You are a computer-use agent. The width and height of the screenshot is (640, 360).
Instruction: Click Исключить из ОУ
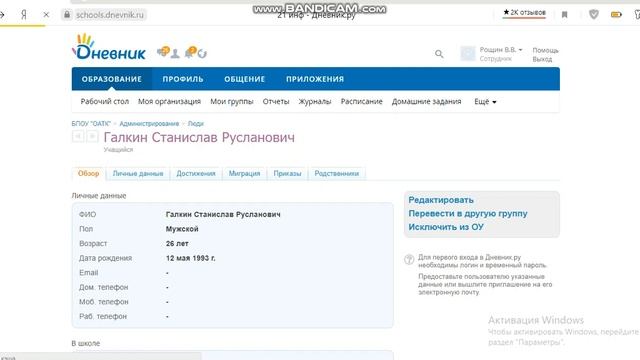pos(446,227)
